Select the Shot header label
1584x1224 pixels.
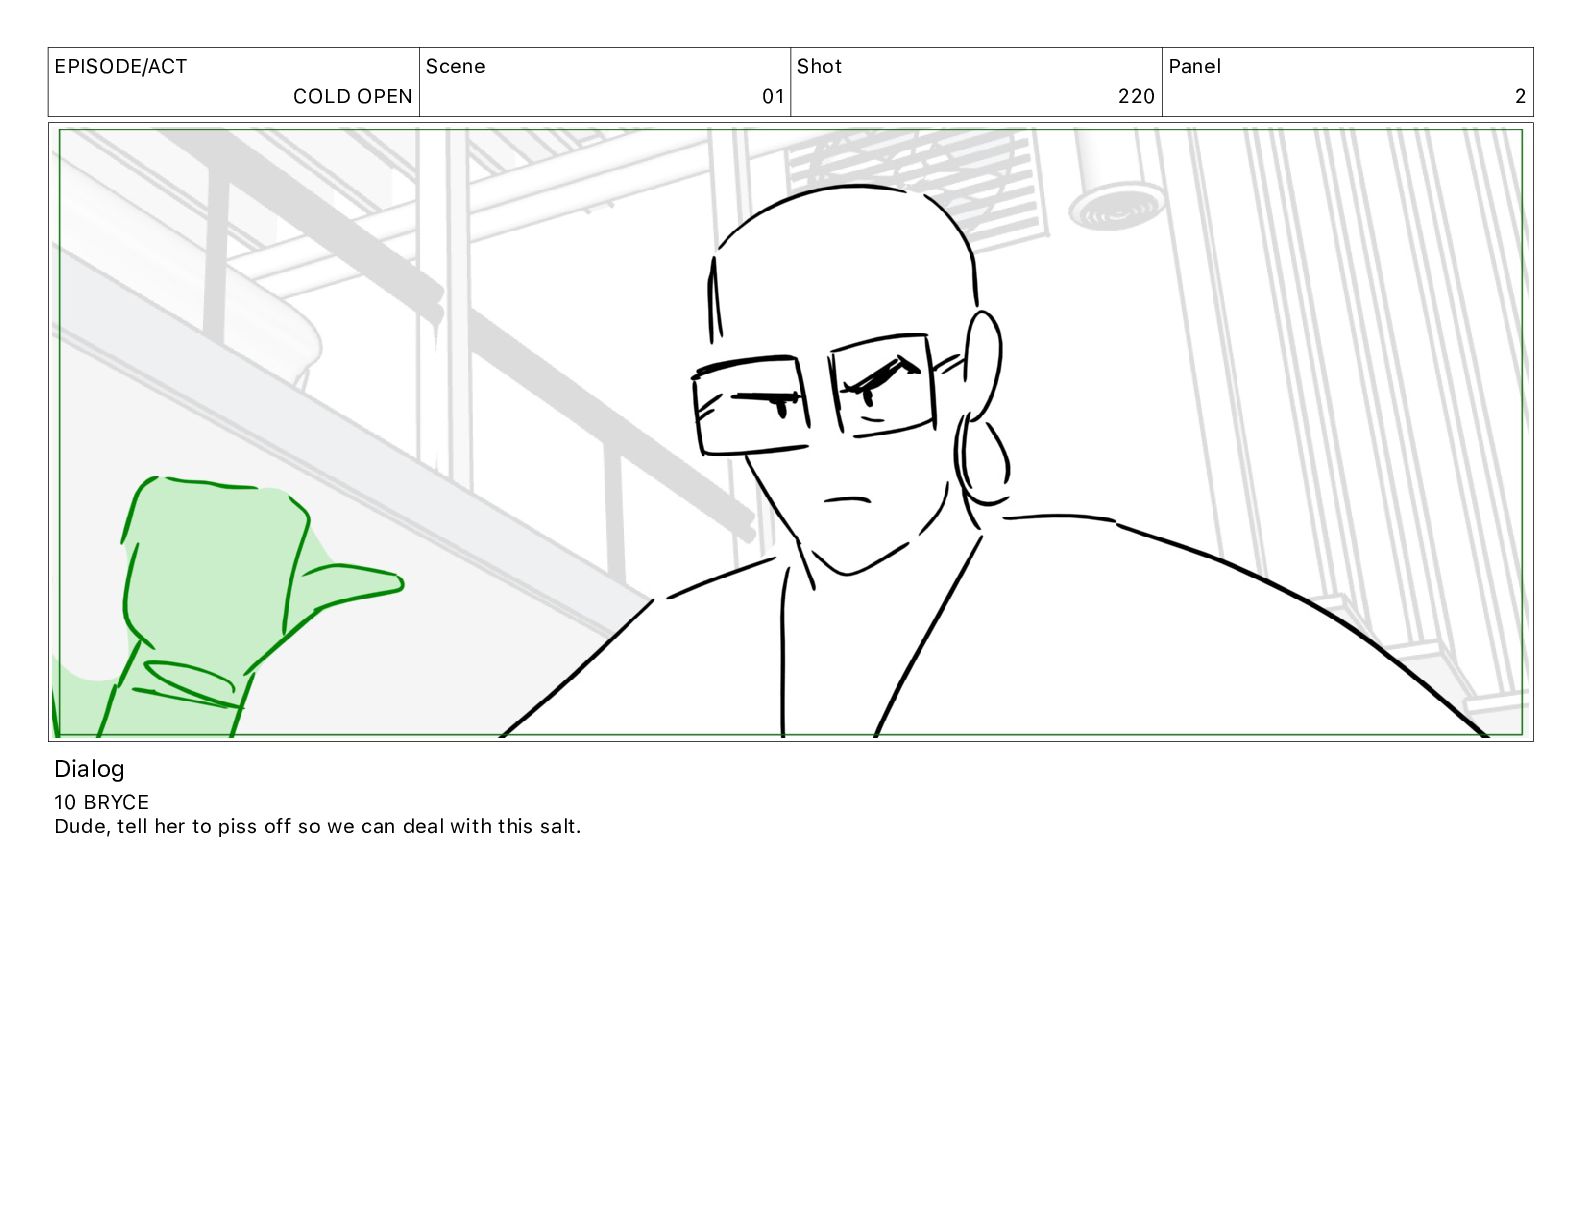point(820,67)
